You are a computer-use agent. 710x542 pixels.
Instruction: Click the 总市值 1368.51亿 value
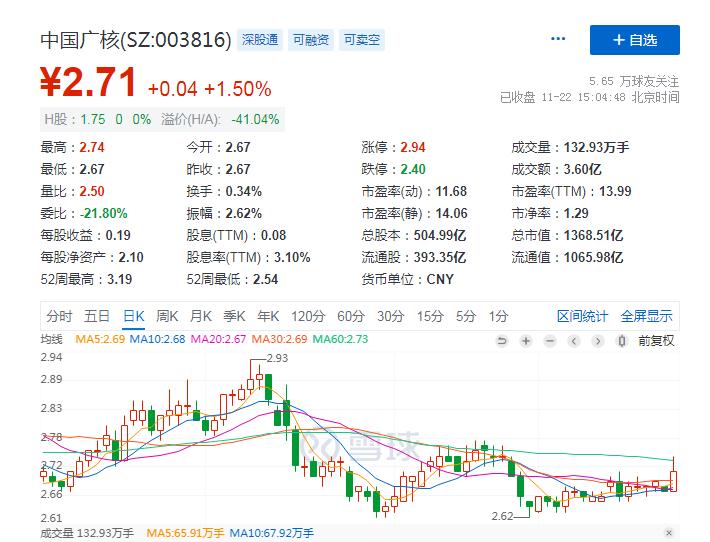coord(594,235)
